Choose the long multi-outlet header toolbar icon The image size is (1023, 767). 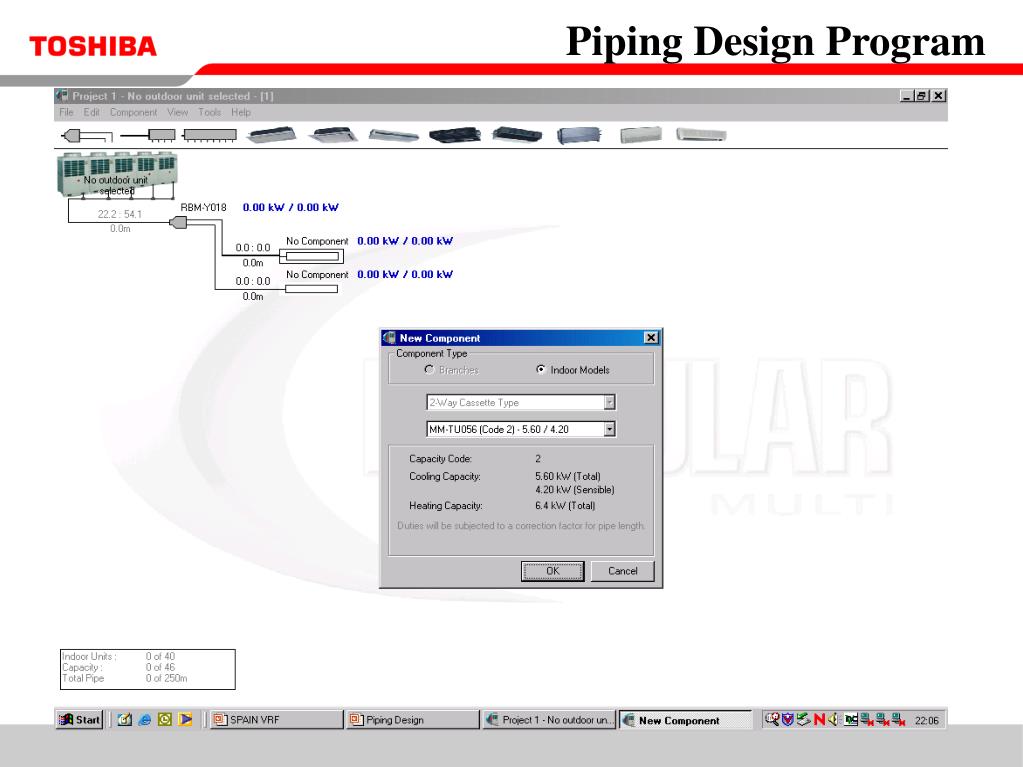coord(209,136)
